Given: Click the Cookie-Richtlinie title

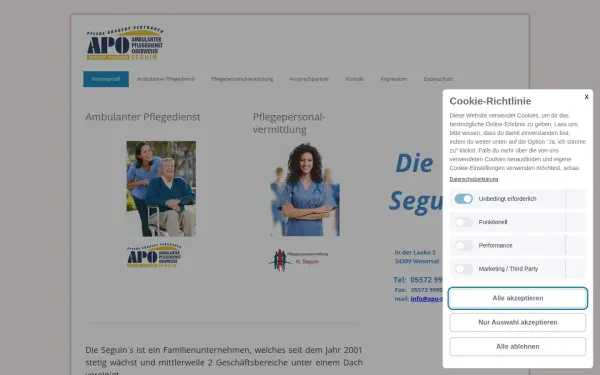Looking at the screenshot, I should [x=490, y=101].
